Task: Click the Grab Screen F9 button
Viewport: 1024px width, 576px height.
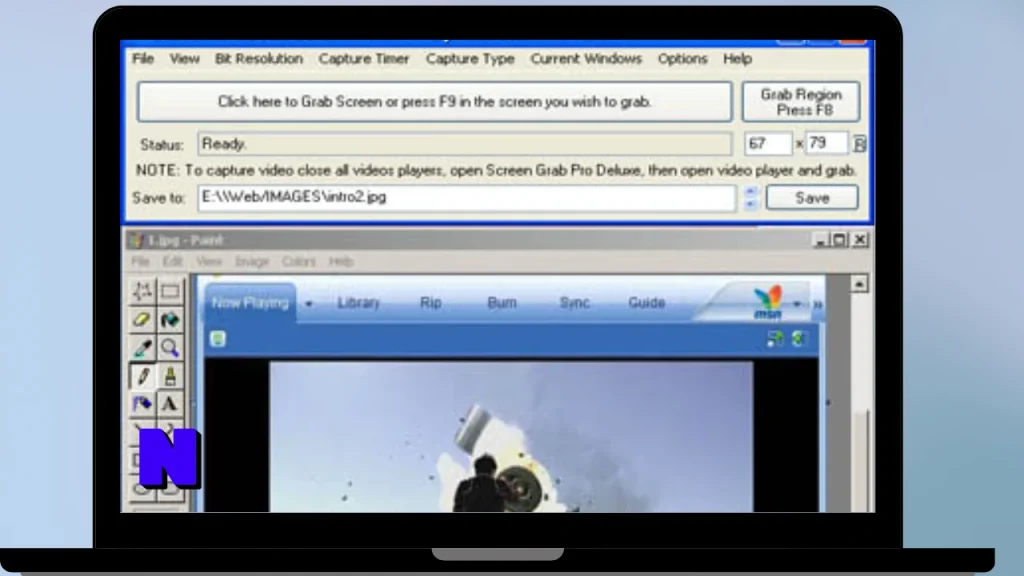Action: pyautogui.click(x=434, y=102)
